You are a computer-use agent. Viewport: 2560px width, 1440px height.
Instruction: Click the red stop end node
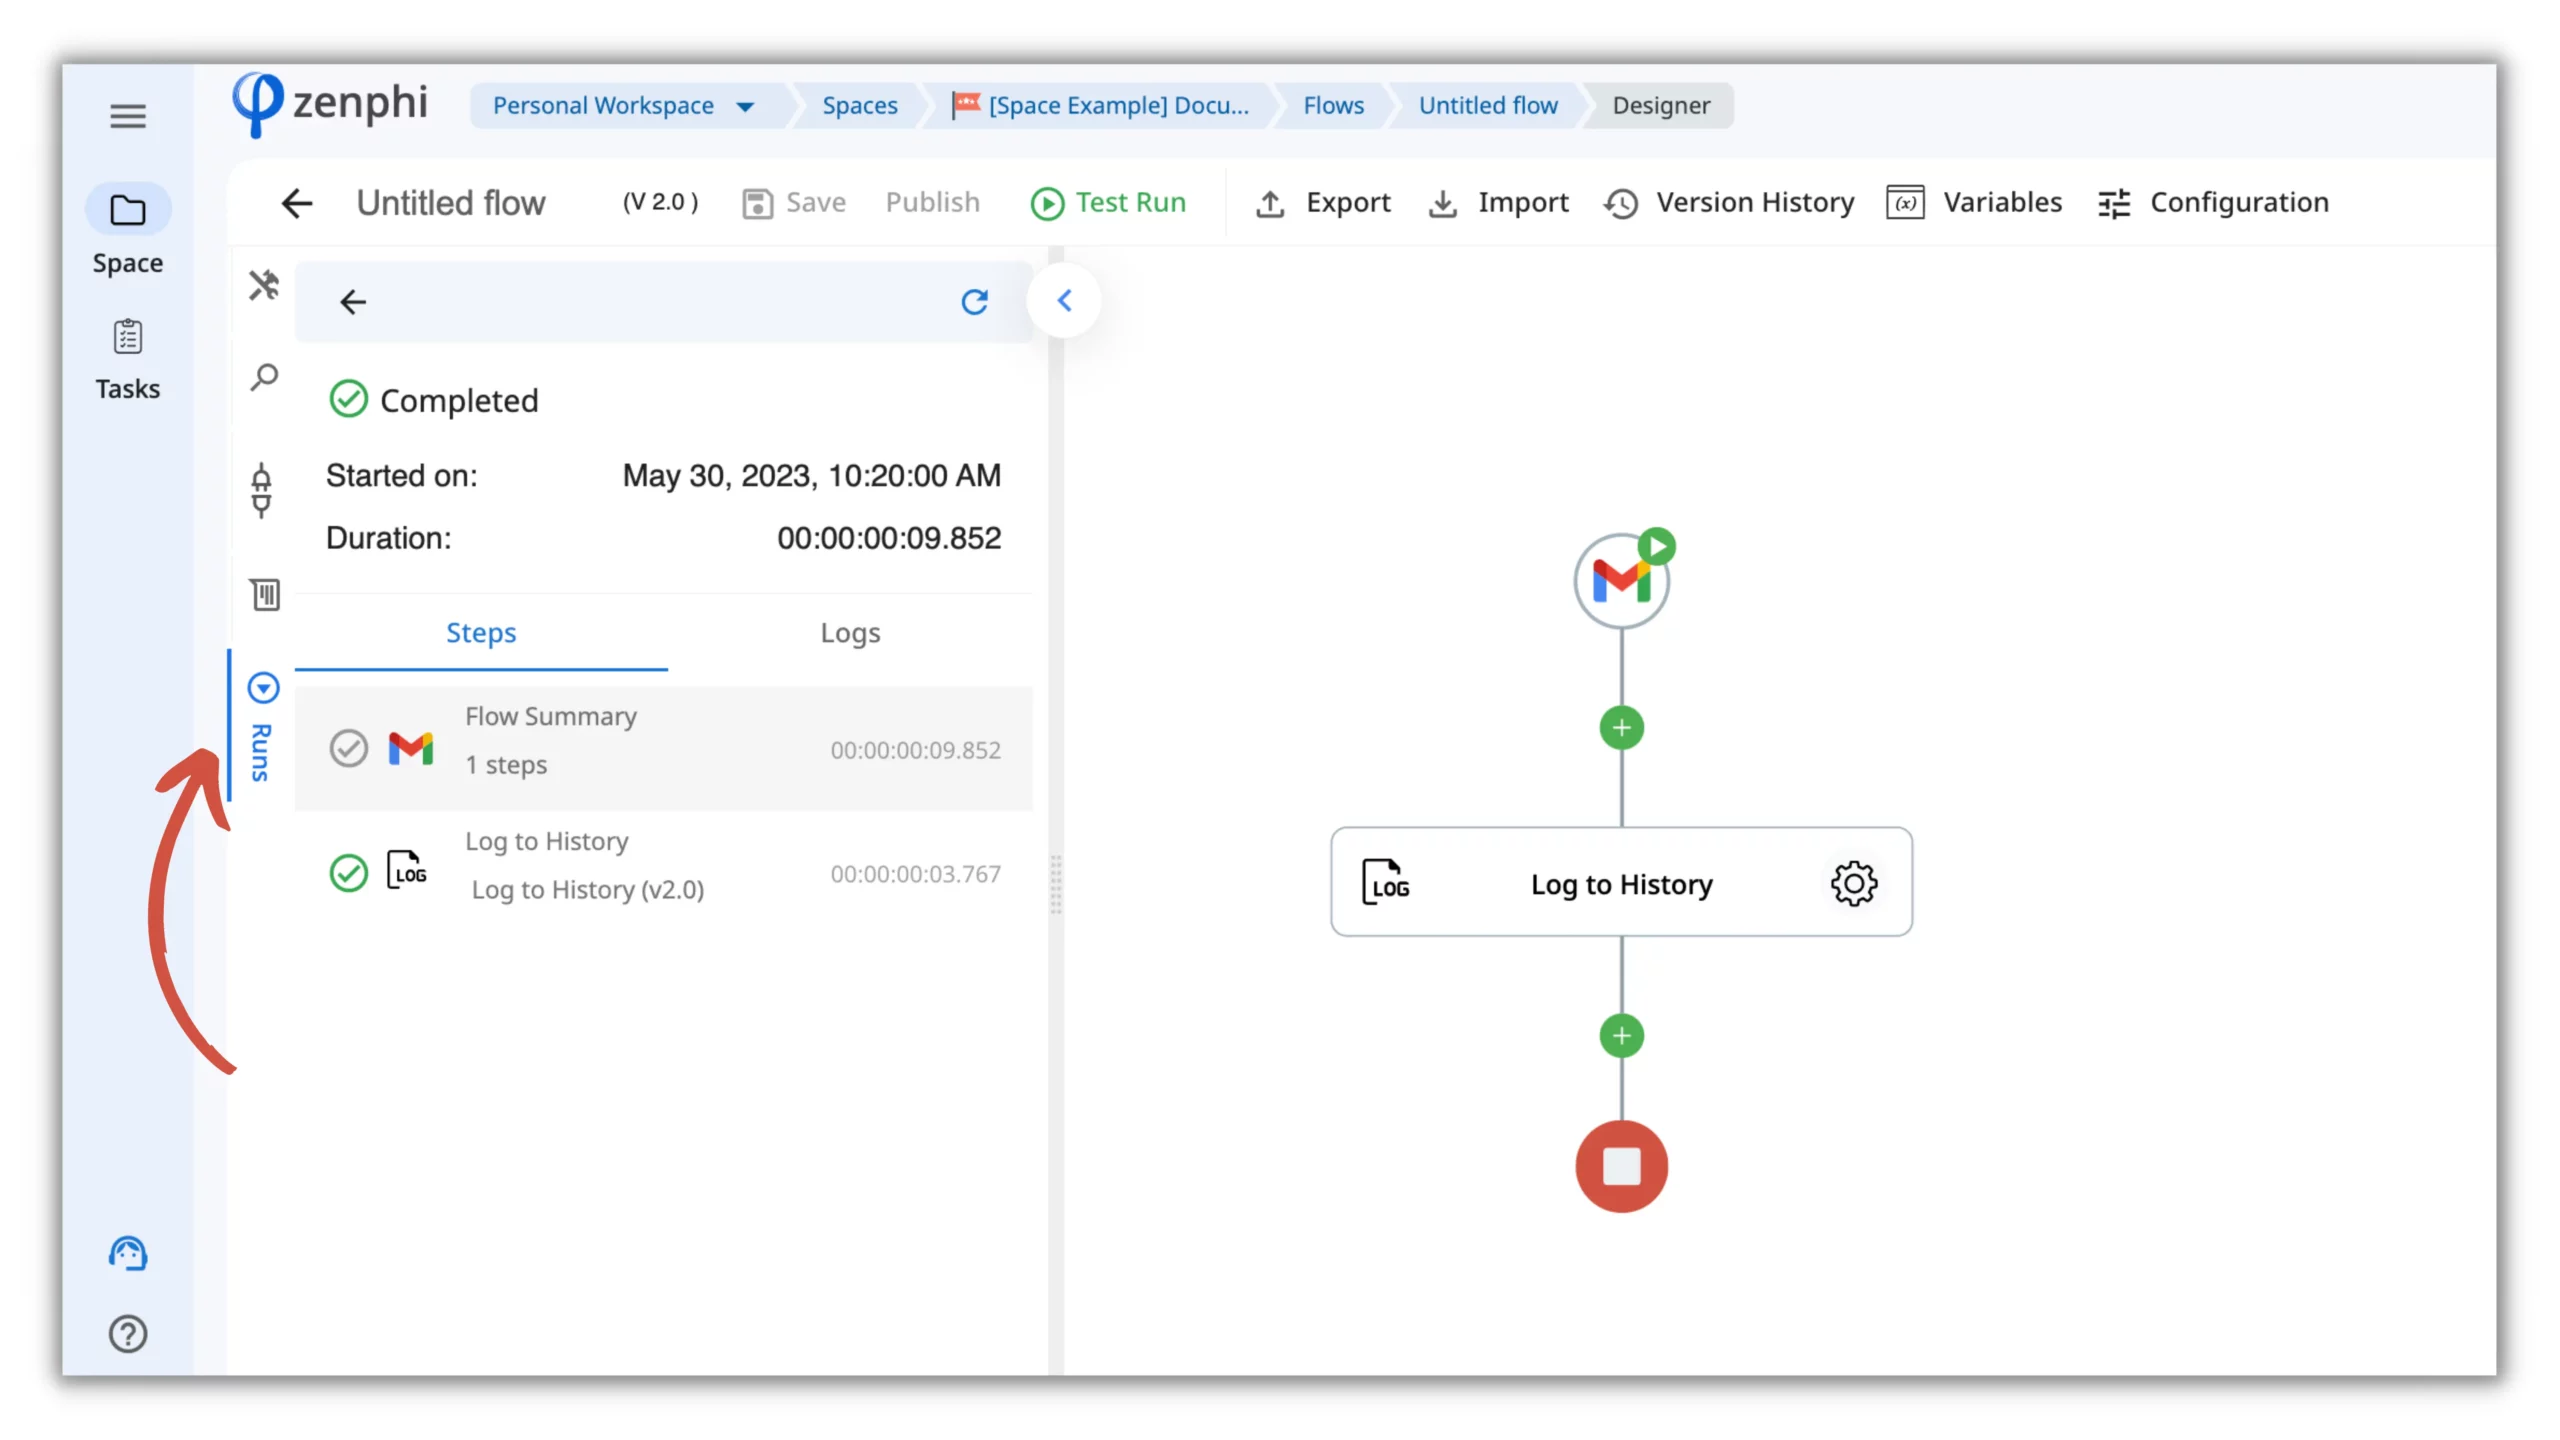1621,1166
